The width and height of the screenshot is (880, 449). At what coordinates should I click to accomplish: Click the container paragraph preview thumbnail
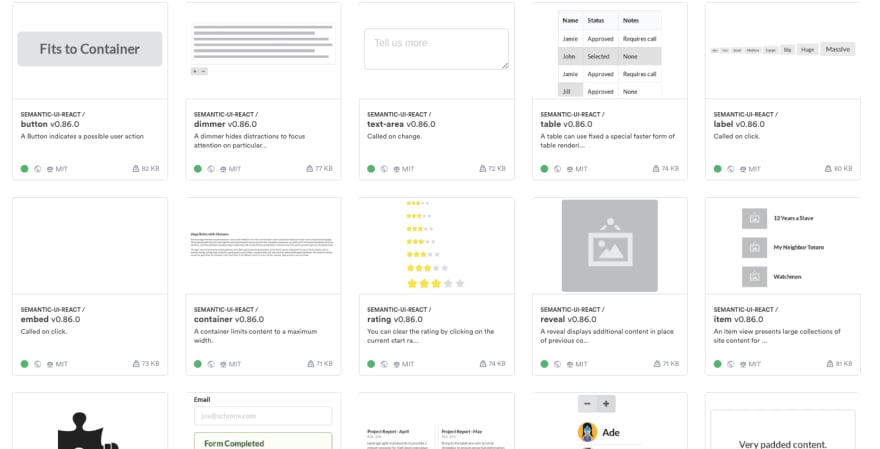(x=263, y=245)
